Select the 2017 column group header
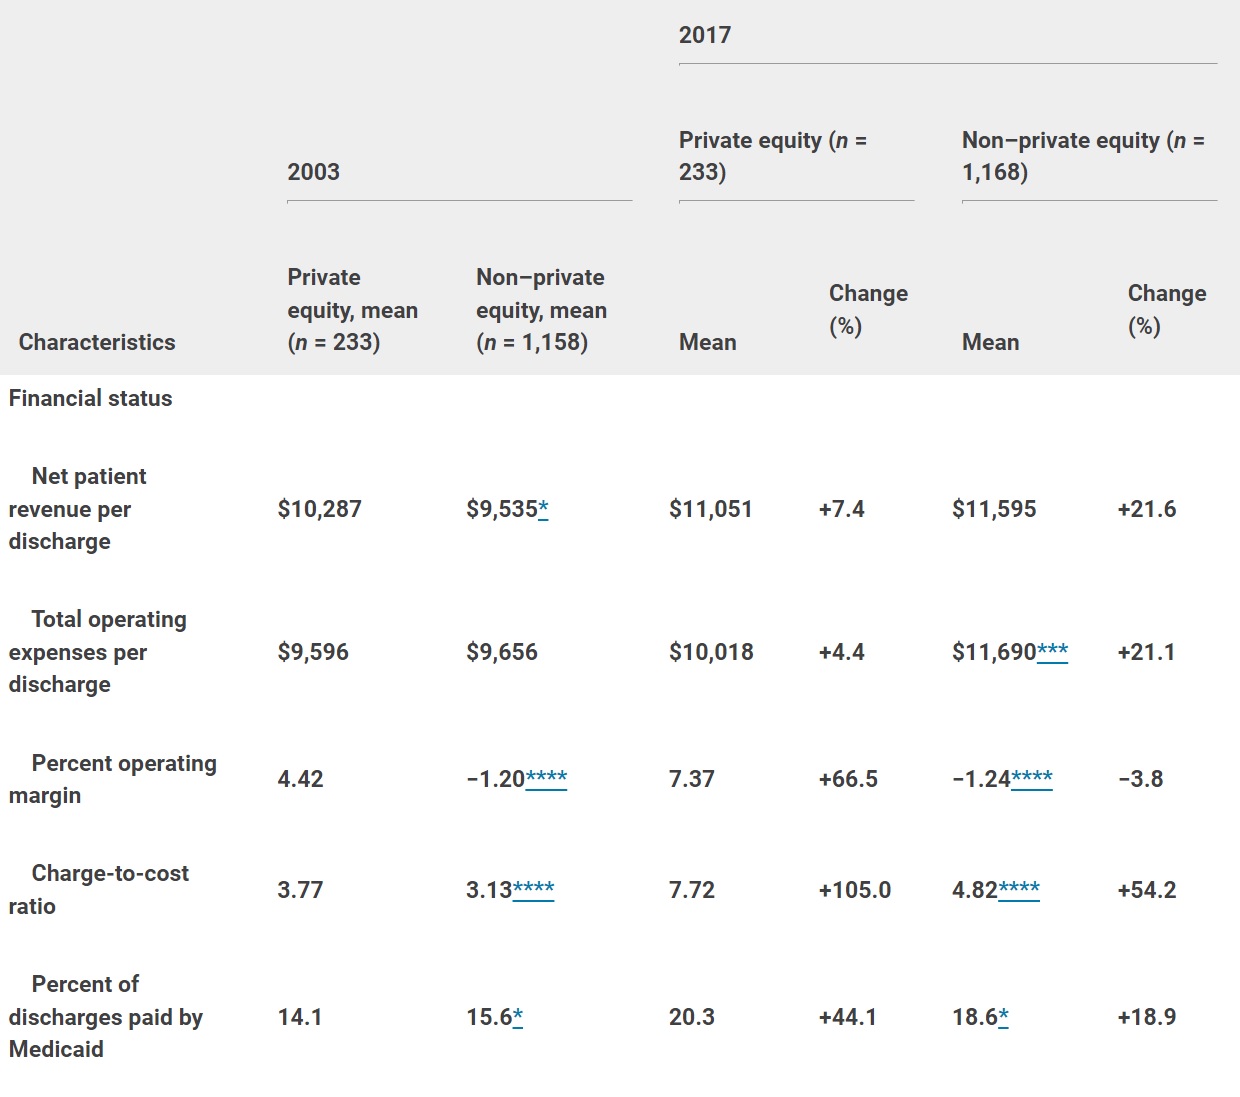The image size is (1240, 1097). (x=705, y=35)
